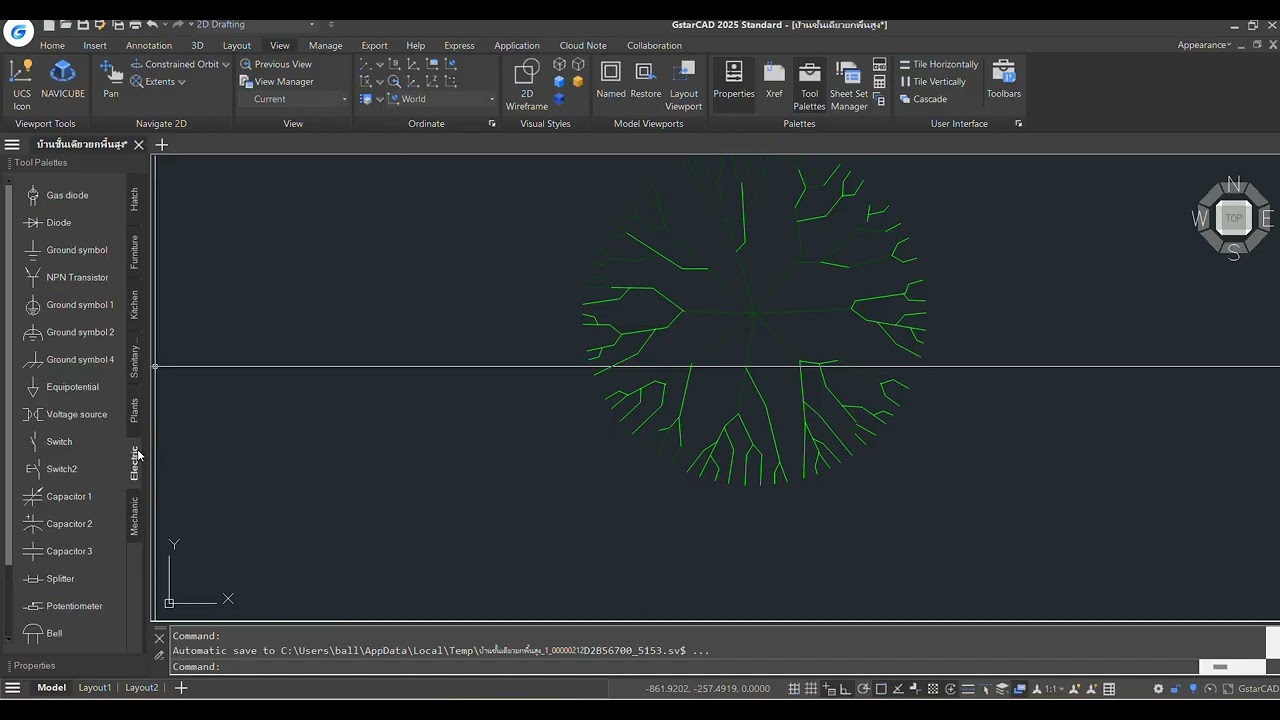Switch to the Furniture palette tab
The height and width of the screenshot is (720, 1280).
(135, 252)
